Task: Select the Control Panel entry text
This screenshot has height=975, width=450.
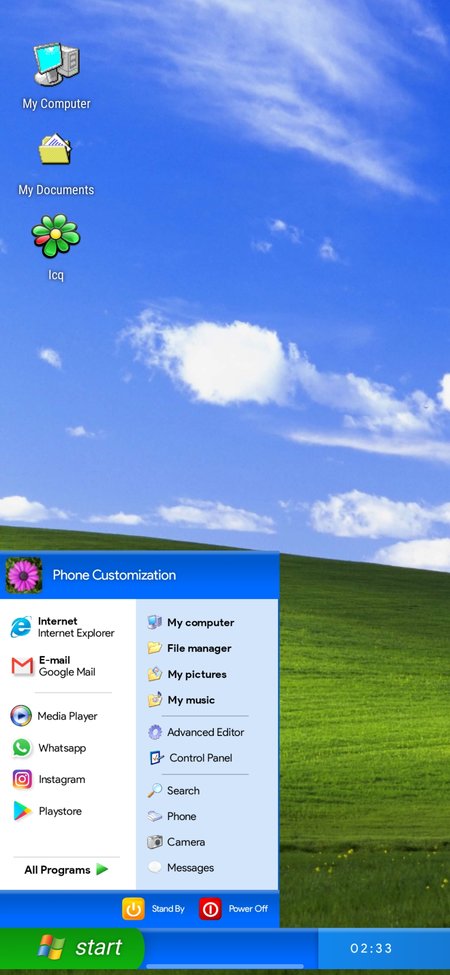Action: click(201, 758)
